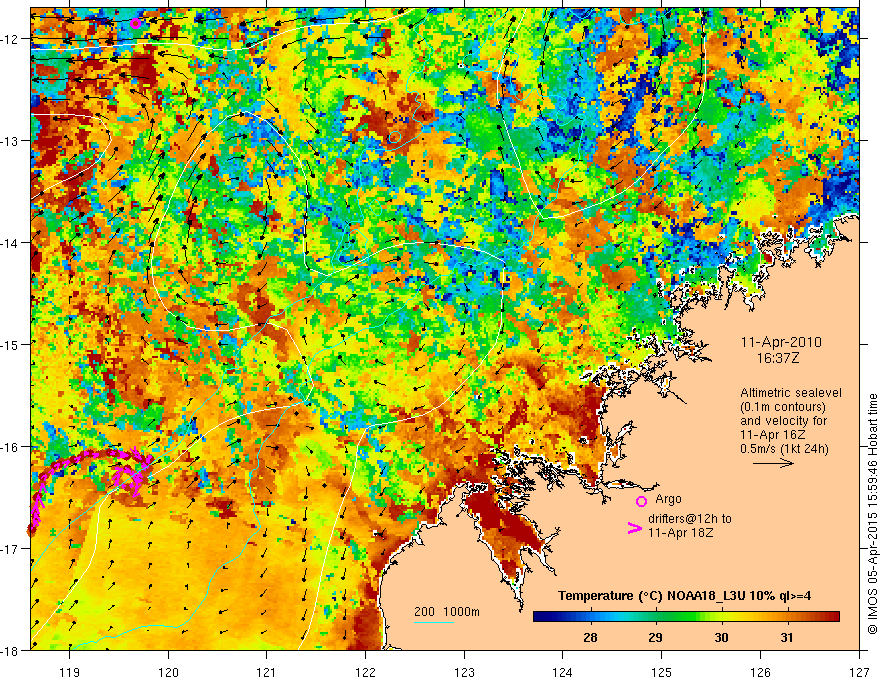The image size is (880, 680).
Task: Click the '11-Apr 18Z' legend text
Action: (681, 532)
